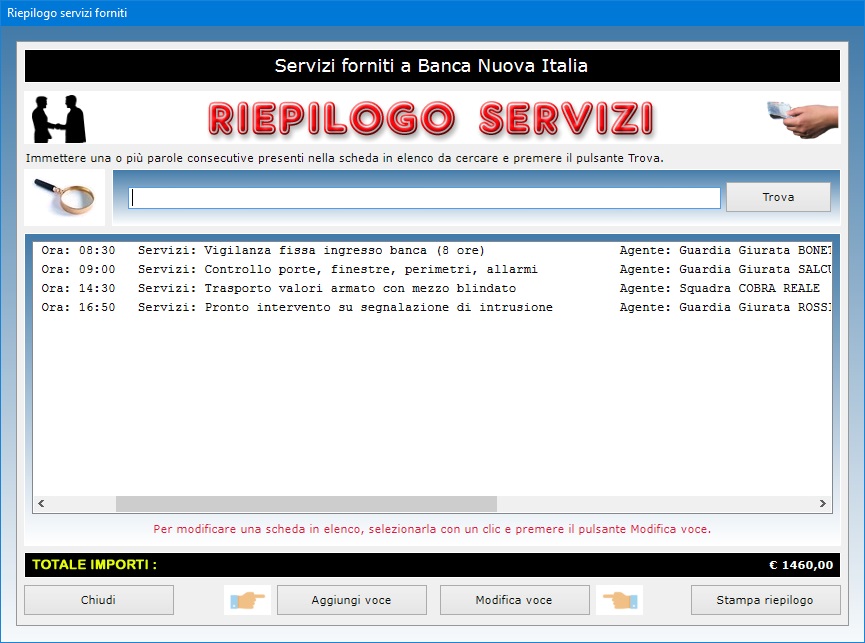This screenshot has height=643, width=865.
Task: Click the pointing hand icon beside Modifica voce
Action: (x=620, y=600)
